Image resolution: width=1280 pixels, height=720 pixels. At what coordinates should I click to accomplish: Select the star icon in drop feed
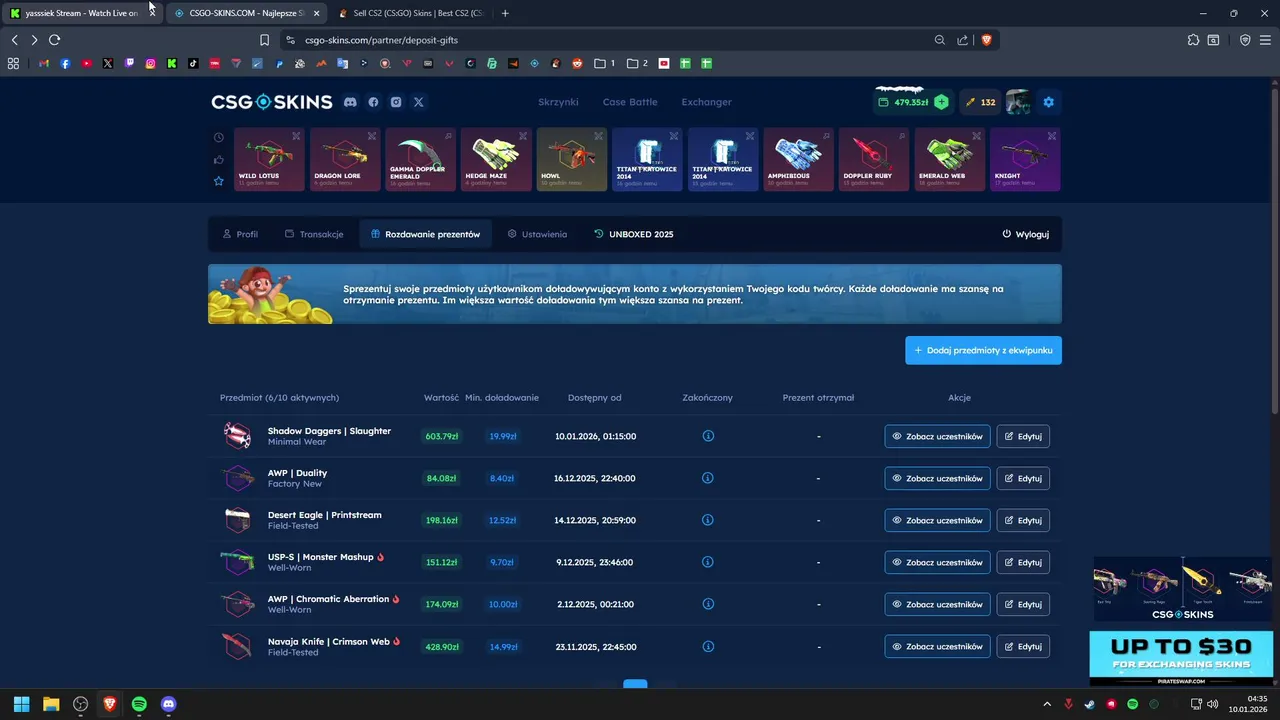(219, 181)
